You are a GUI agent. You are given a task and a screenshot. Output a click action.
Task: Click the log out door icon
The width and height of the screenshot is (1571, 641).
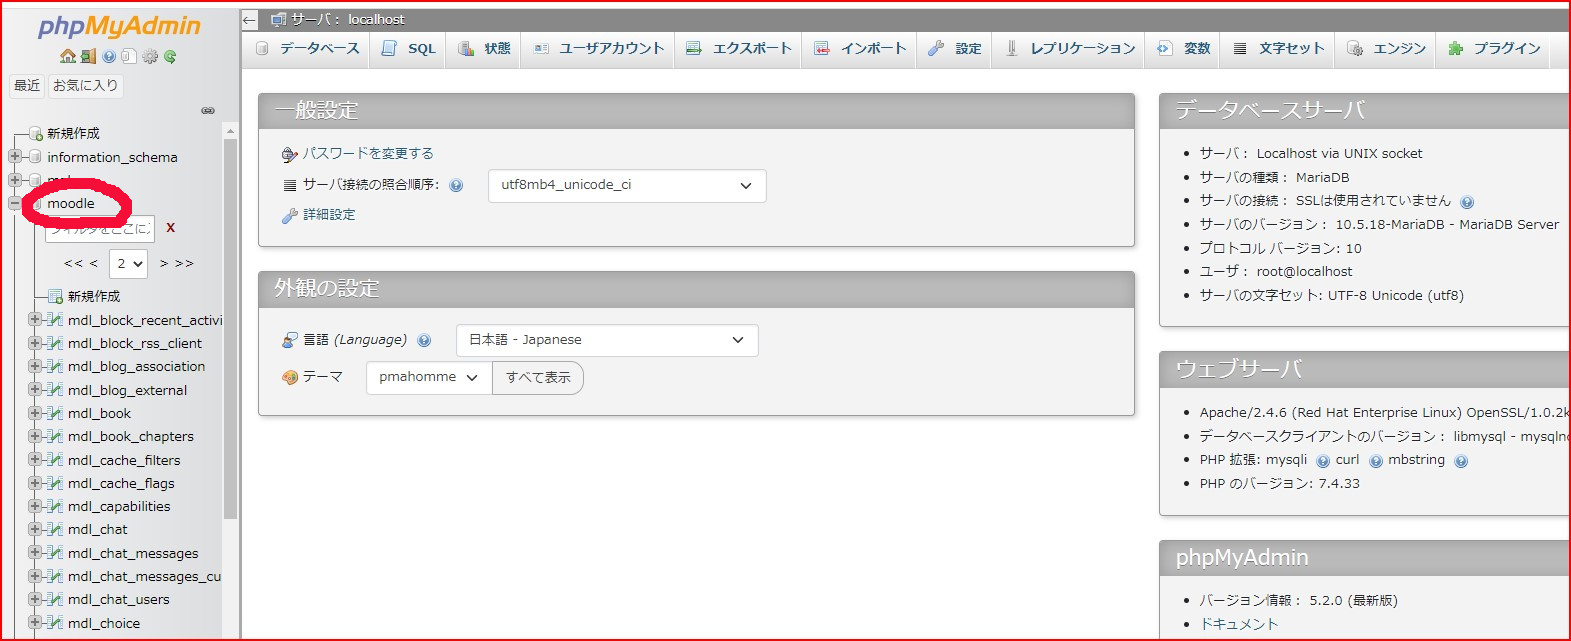88,57
